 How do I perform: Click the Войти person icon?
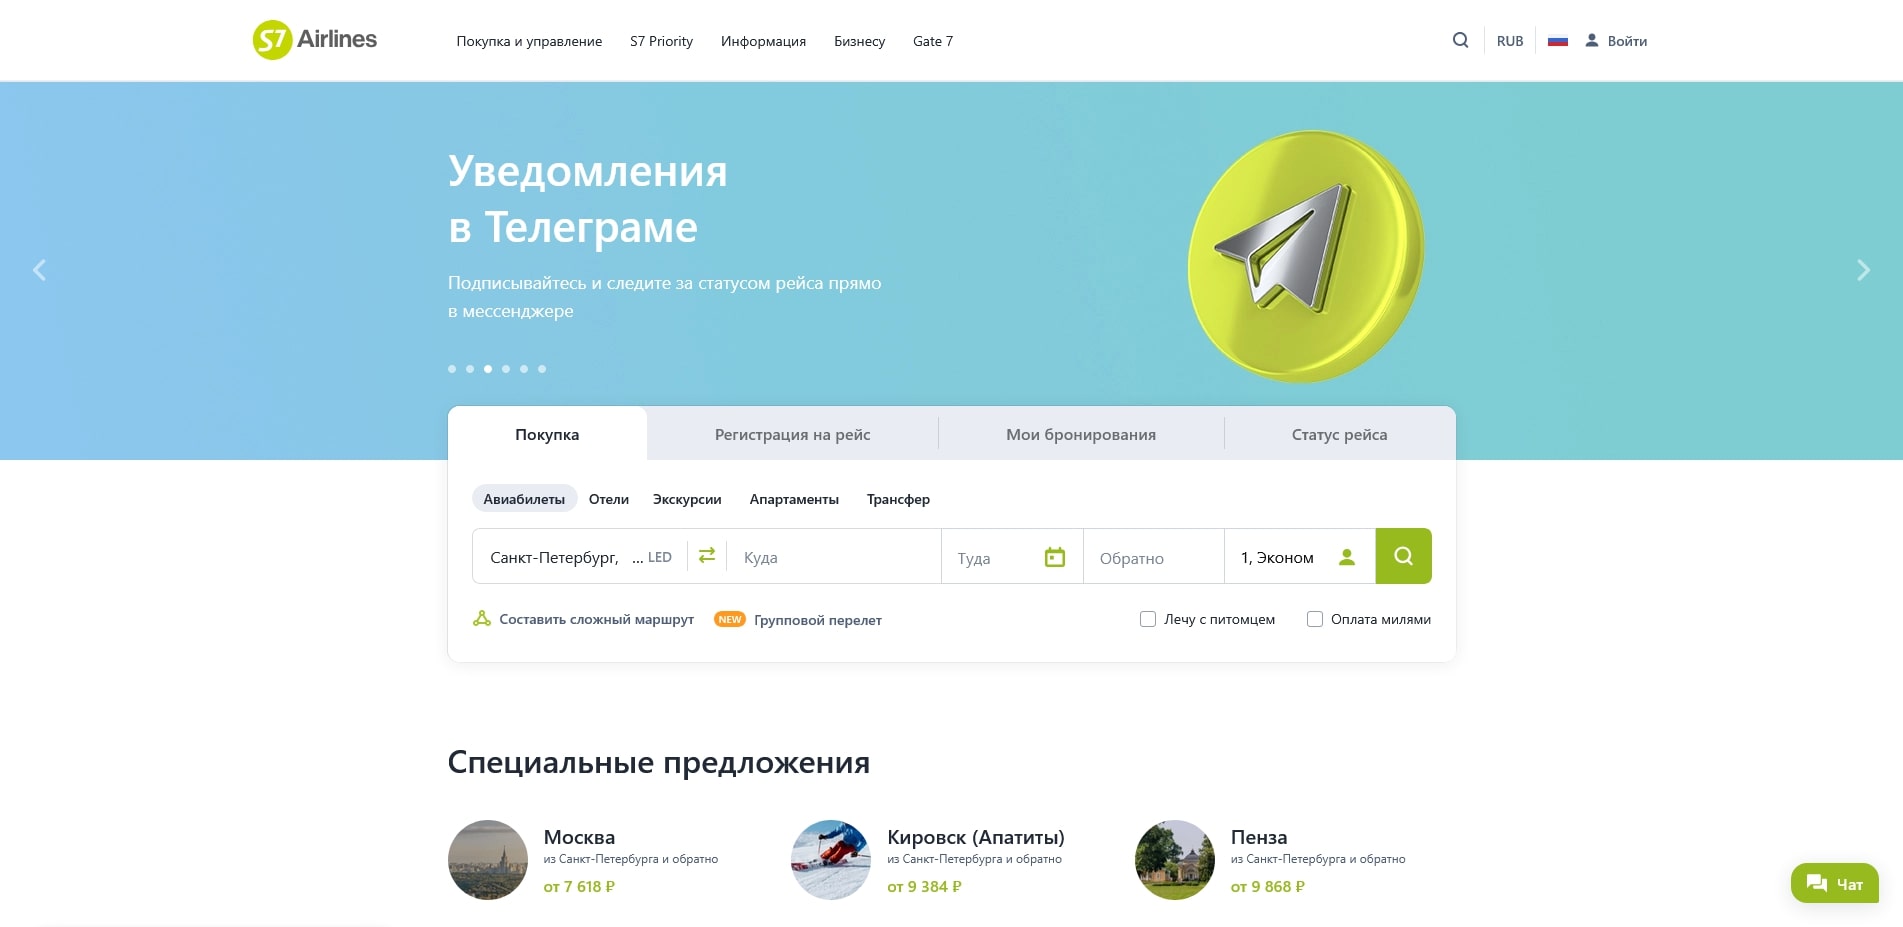(1592, 40)
